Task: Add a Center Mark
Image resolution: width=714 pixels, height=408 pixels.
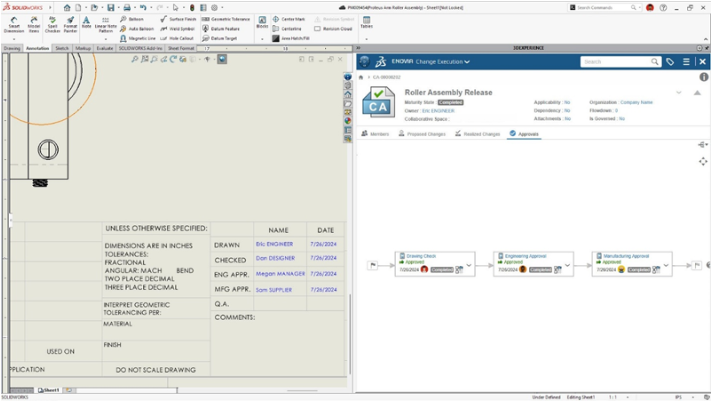Action: 289,19
